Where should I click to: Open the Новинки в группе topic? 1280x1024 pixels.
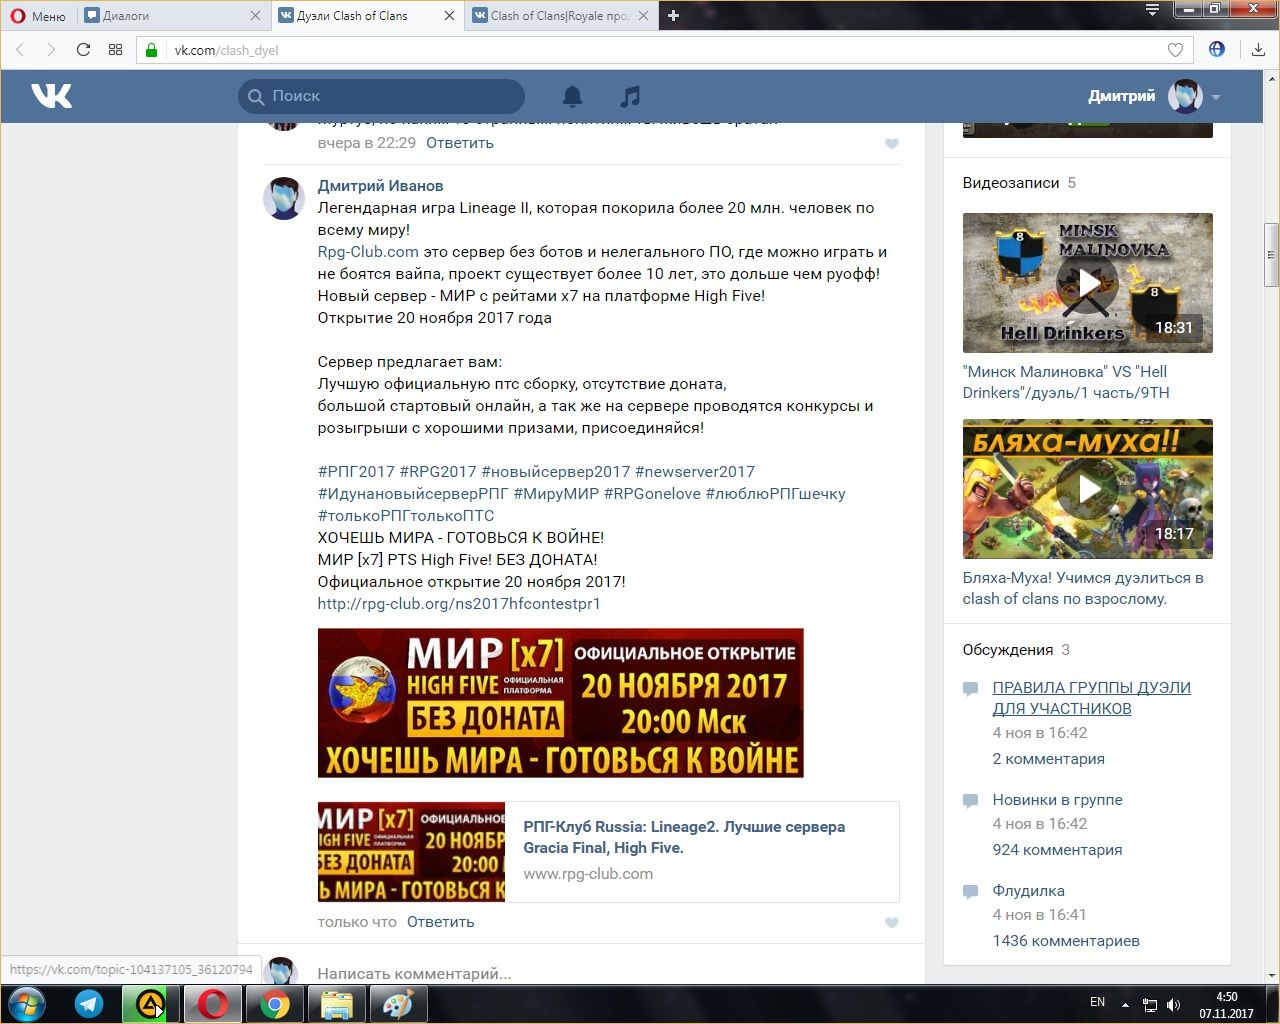click(x=1057, y=800)
